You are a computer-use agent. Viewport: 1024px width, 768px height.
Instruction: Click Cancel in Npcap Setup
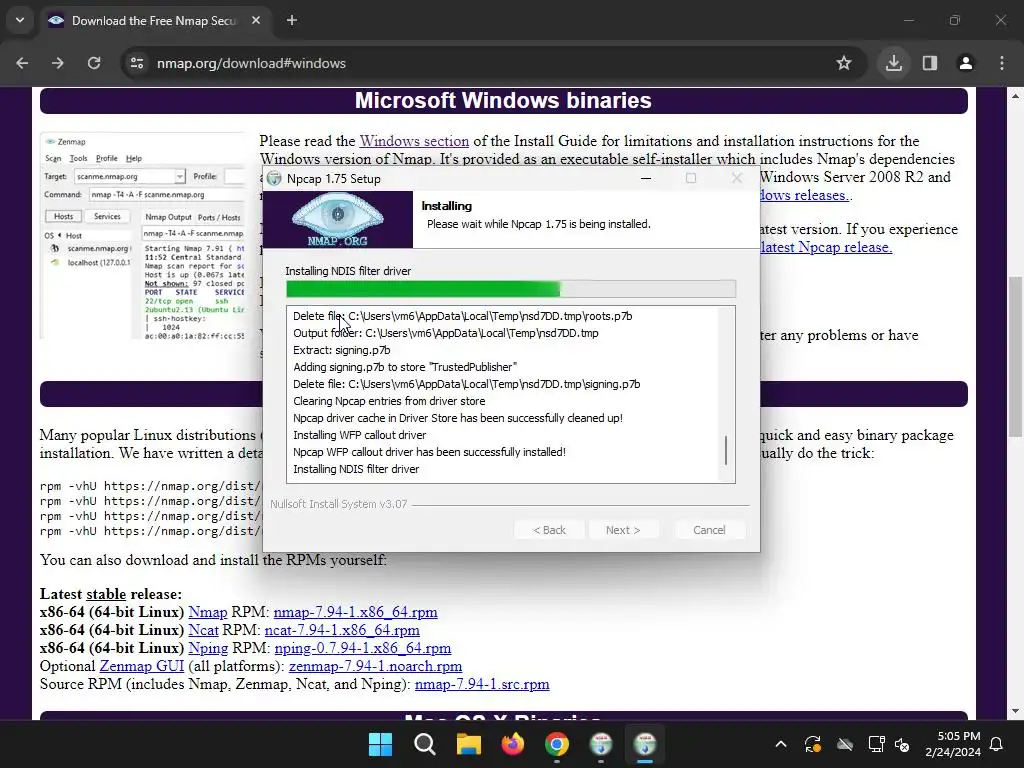click(x=709, y=530)
